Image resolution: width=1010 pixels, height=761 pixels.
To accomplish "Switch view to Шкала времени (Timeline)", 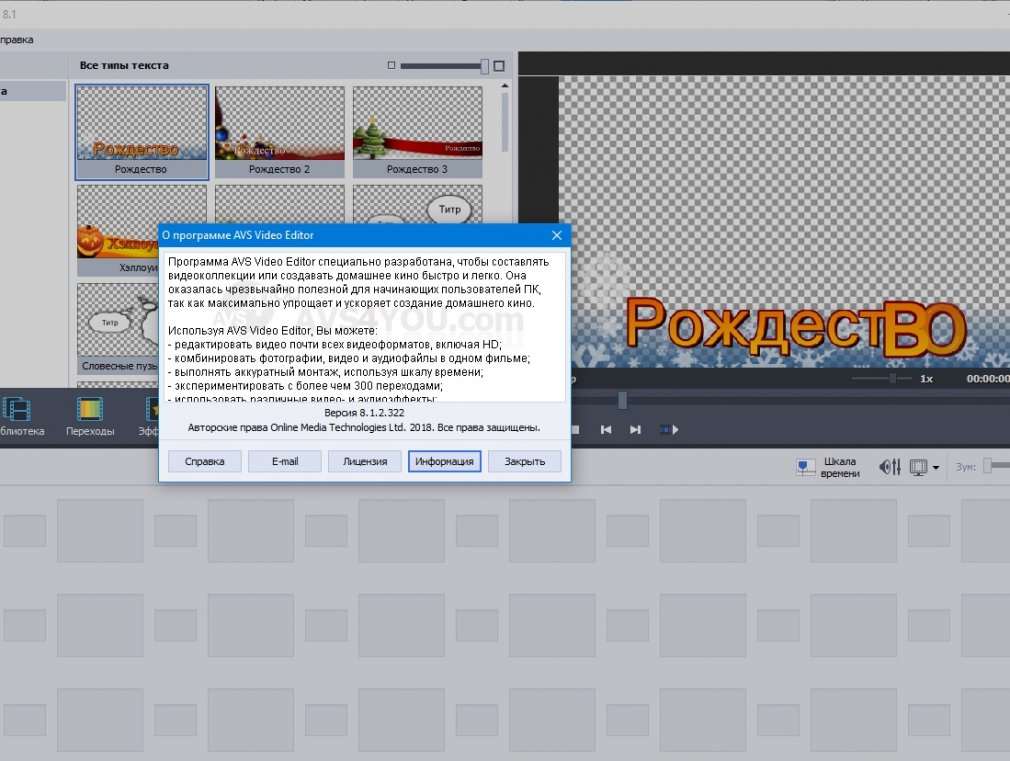I will tap(828, 467).
